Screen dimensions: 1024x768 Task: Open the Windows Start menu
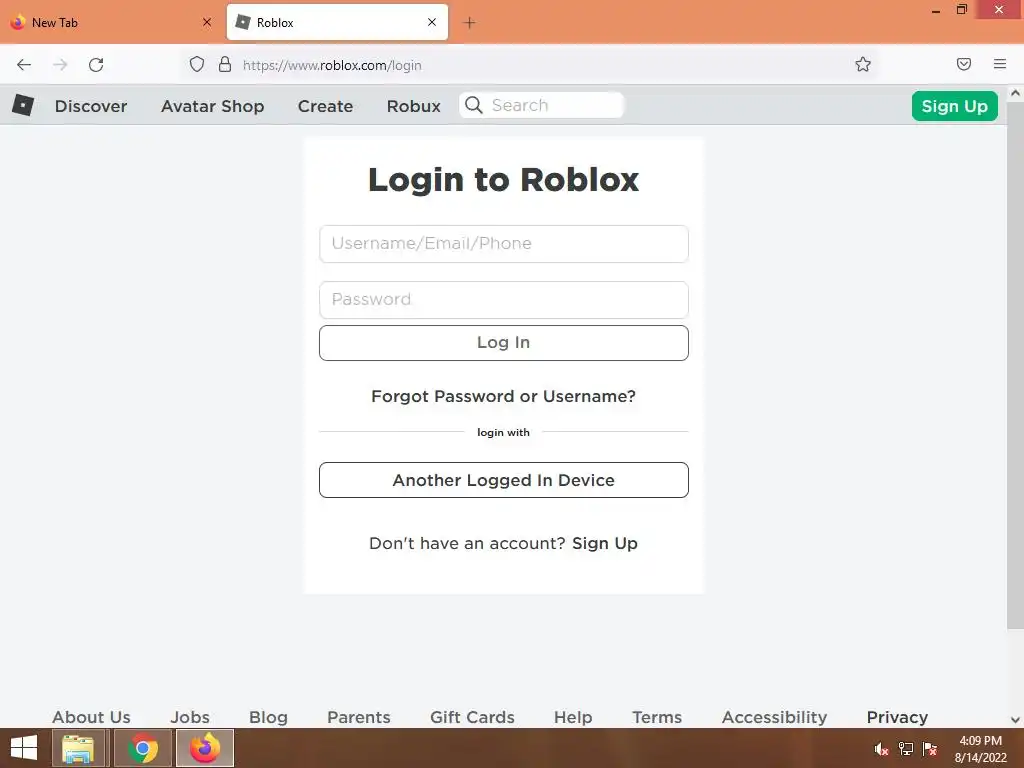(x=24, y=748)
